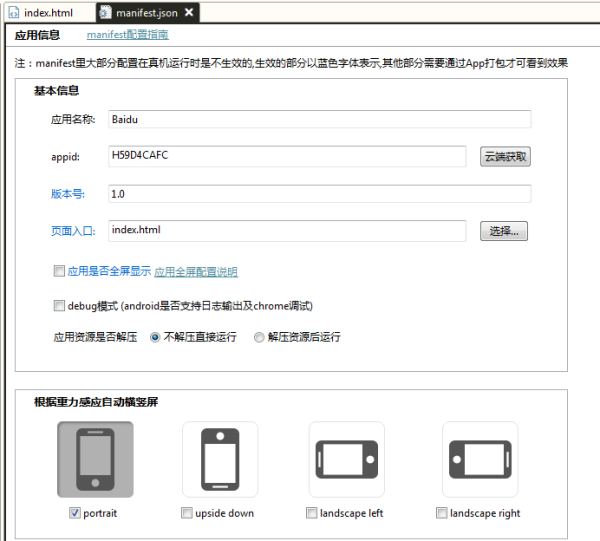Switch to the index.html editor tab
The width and height of the screenshot is (600, 541).
pyautogui.click(x=49, y=13)
